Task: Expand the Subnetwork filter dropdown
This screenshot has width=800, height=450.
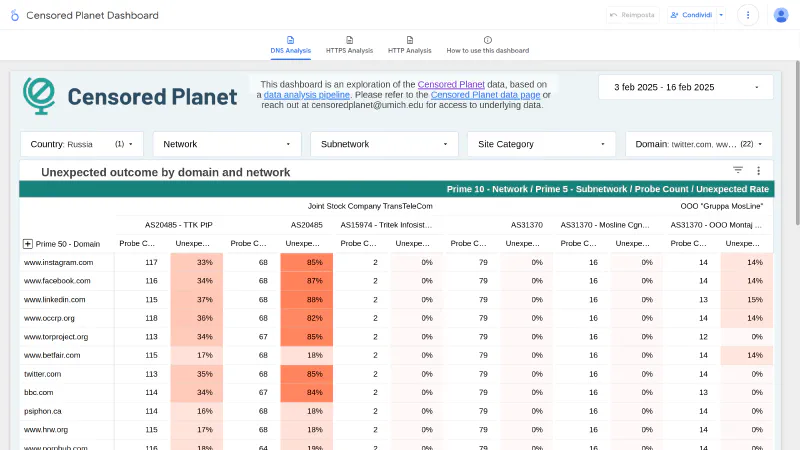Action: 383,144
